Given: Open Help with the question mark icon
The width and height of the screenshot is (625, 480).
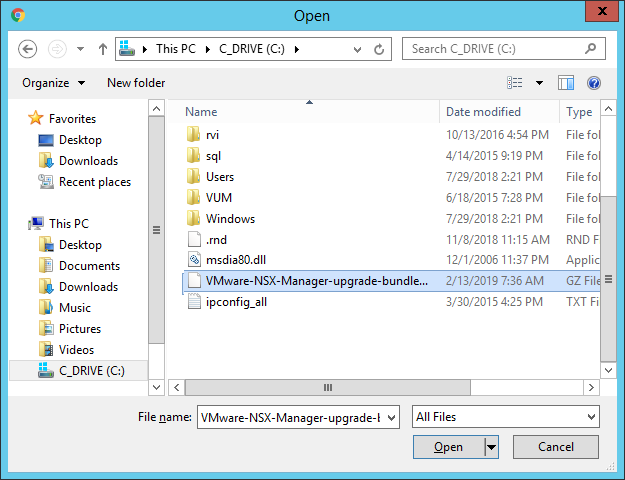Looking at the screenshot, I should [594, 83].
